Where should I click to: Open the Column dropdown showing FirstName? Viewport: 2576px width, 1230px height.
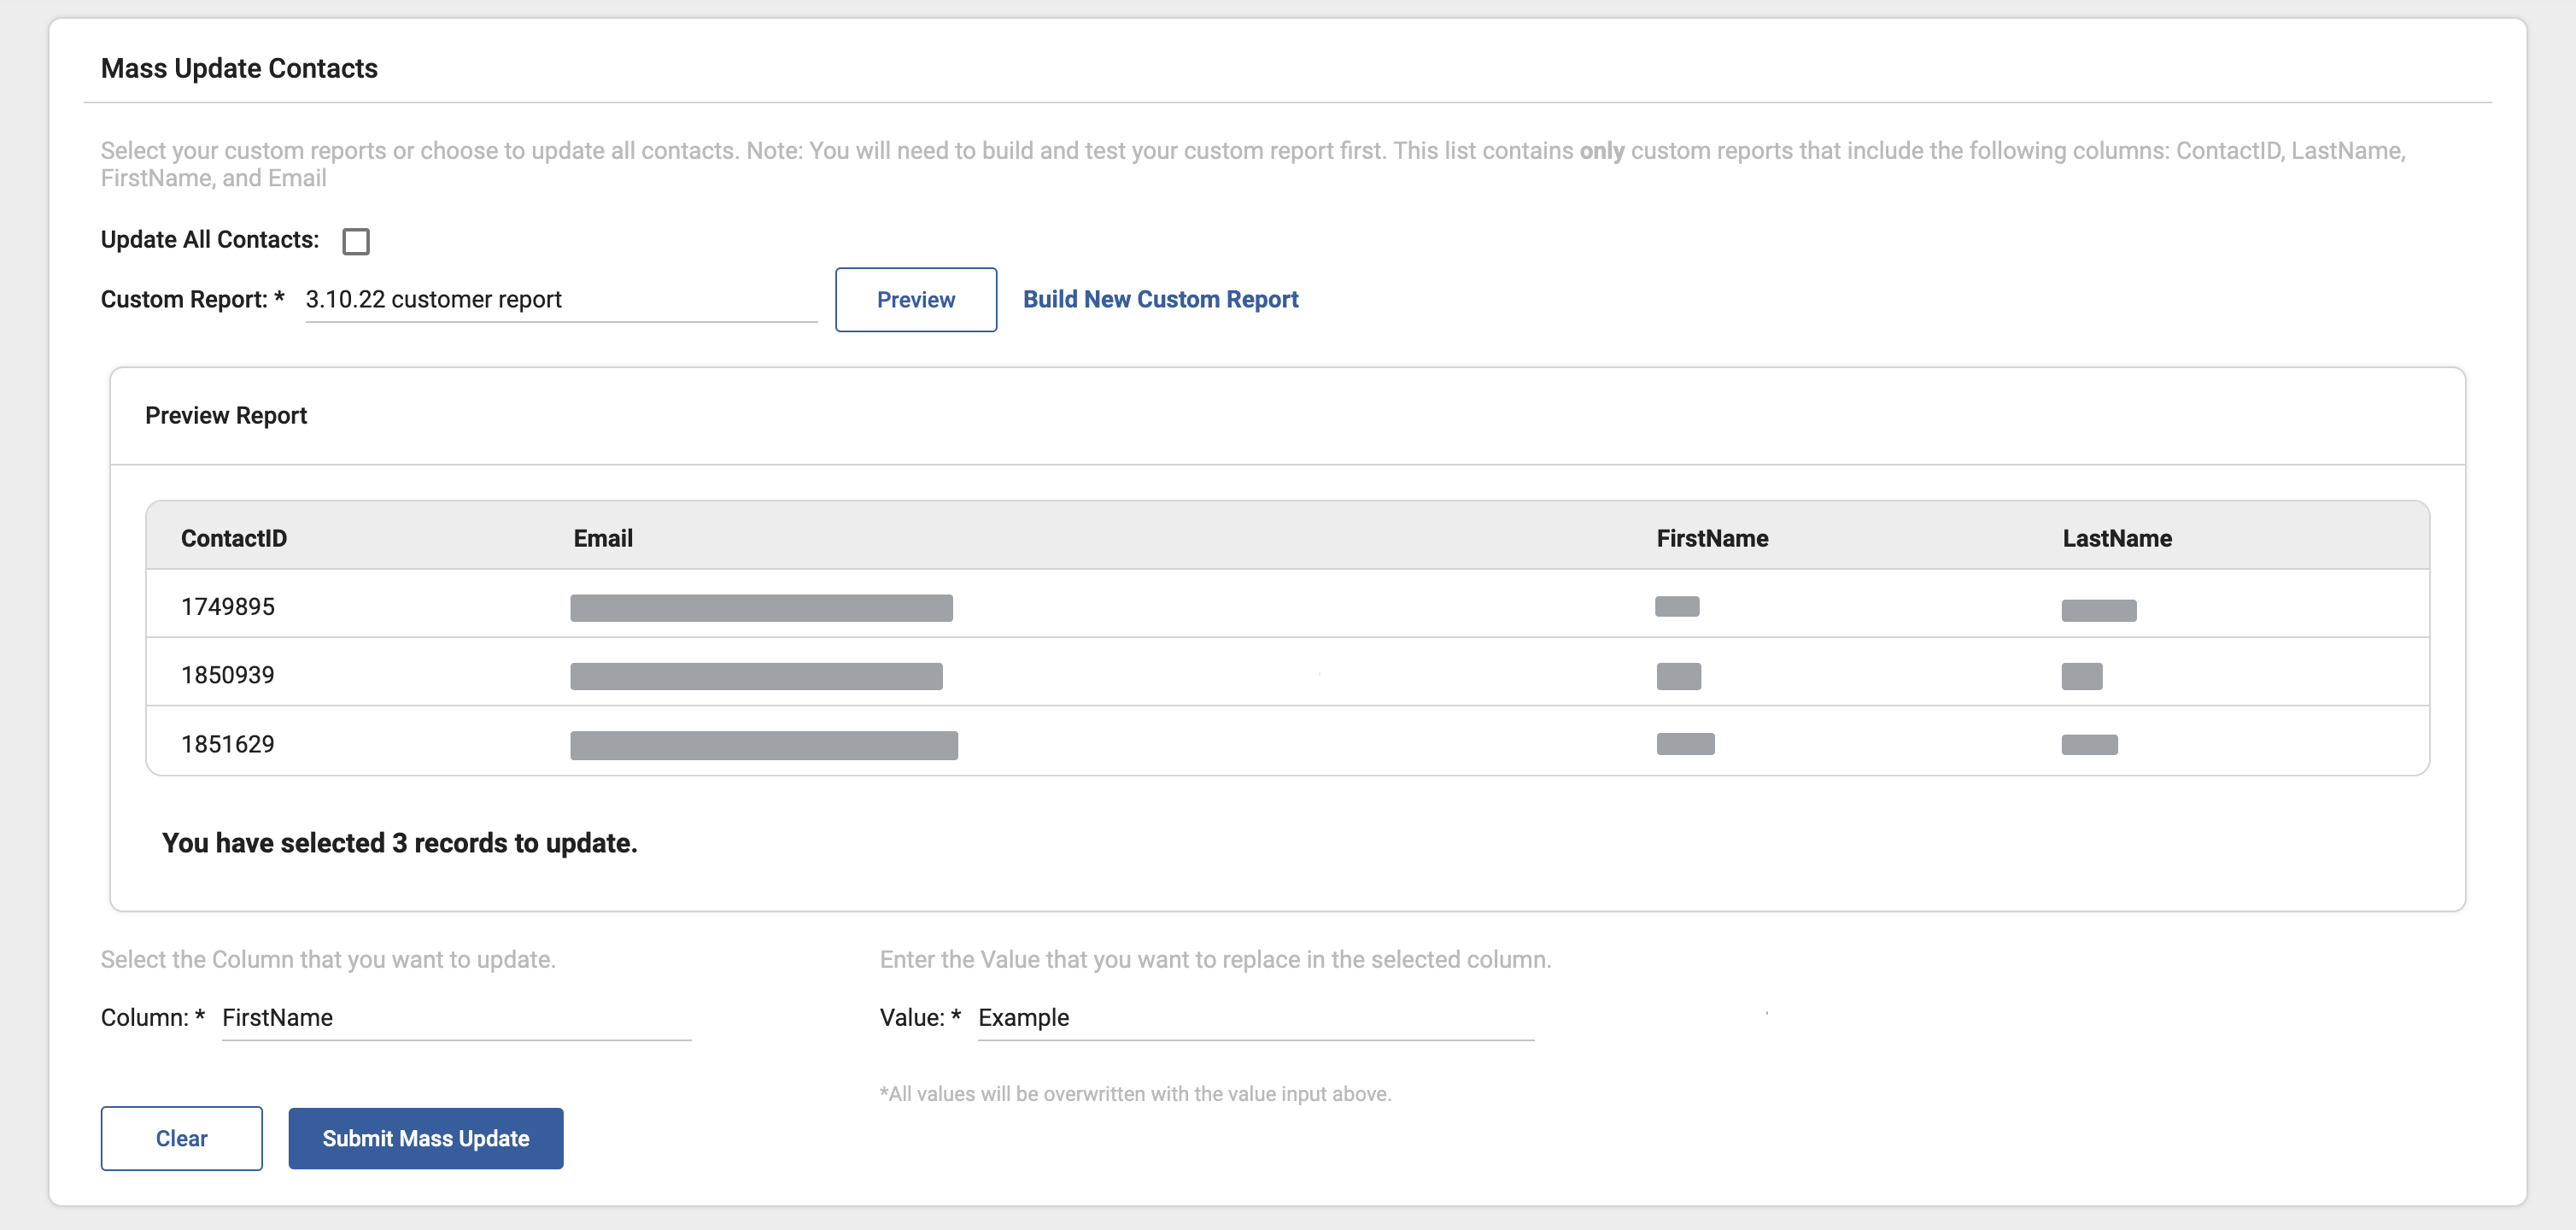coord(455,1018)
